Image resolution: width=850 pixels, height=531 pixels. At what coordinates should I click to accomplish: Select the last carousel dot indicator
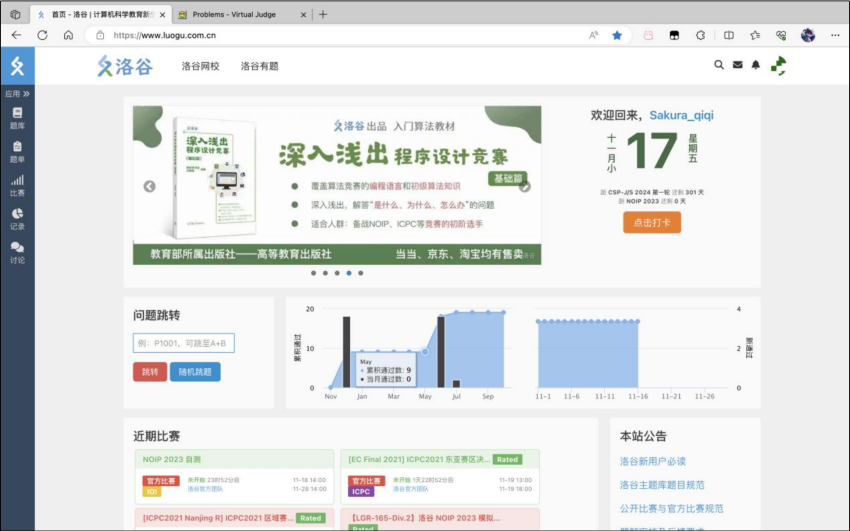tap(360, 273)
